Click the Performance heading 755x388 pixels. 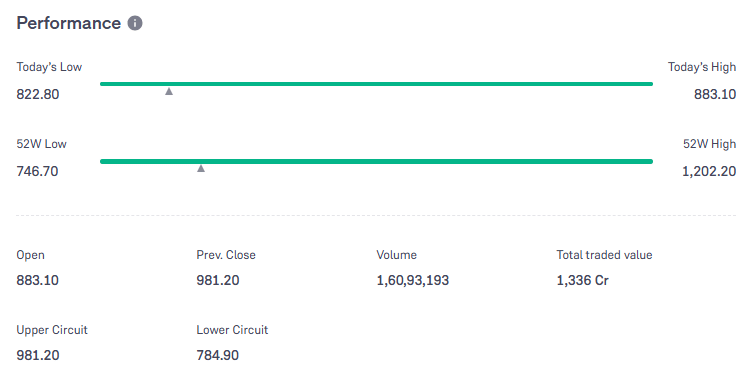click(x=68, y=23)
